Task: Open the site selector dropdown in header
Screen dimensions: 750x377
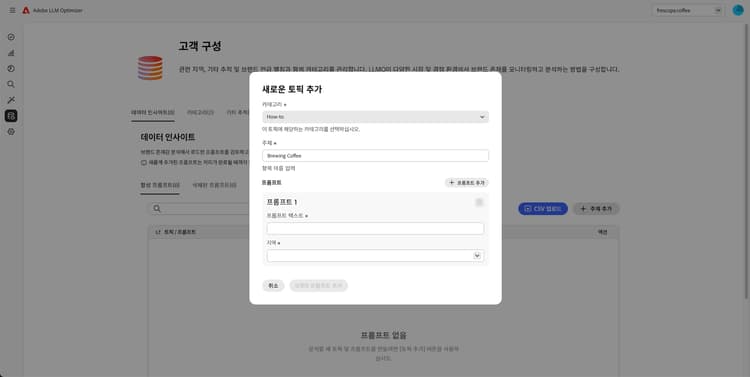Action: pos(687,10)
